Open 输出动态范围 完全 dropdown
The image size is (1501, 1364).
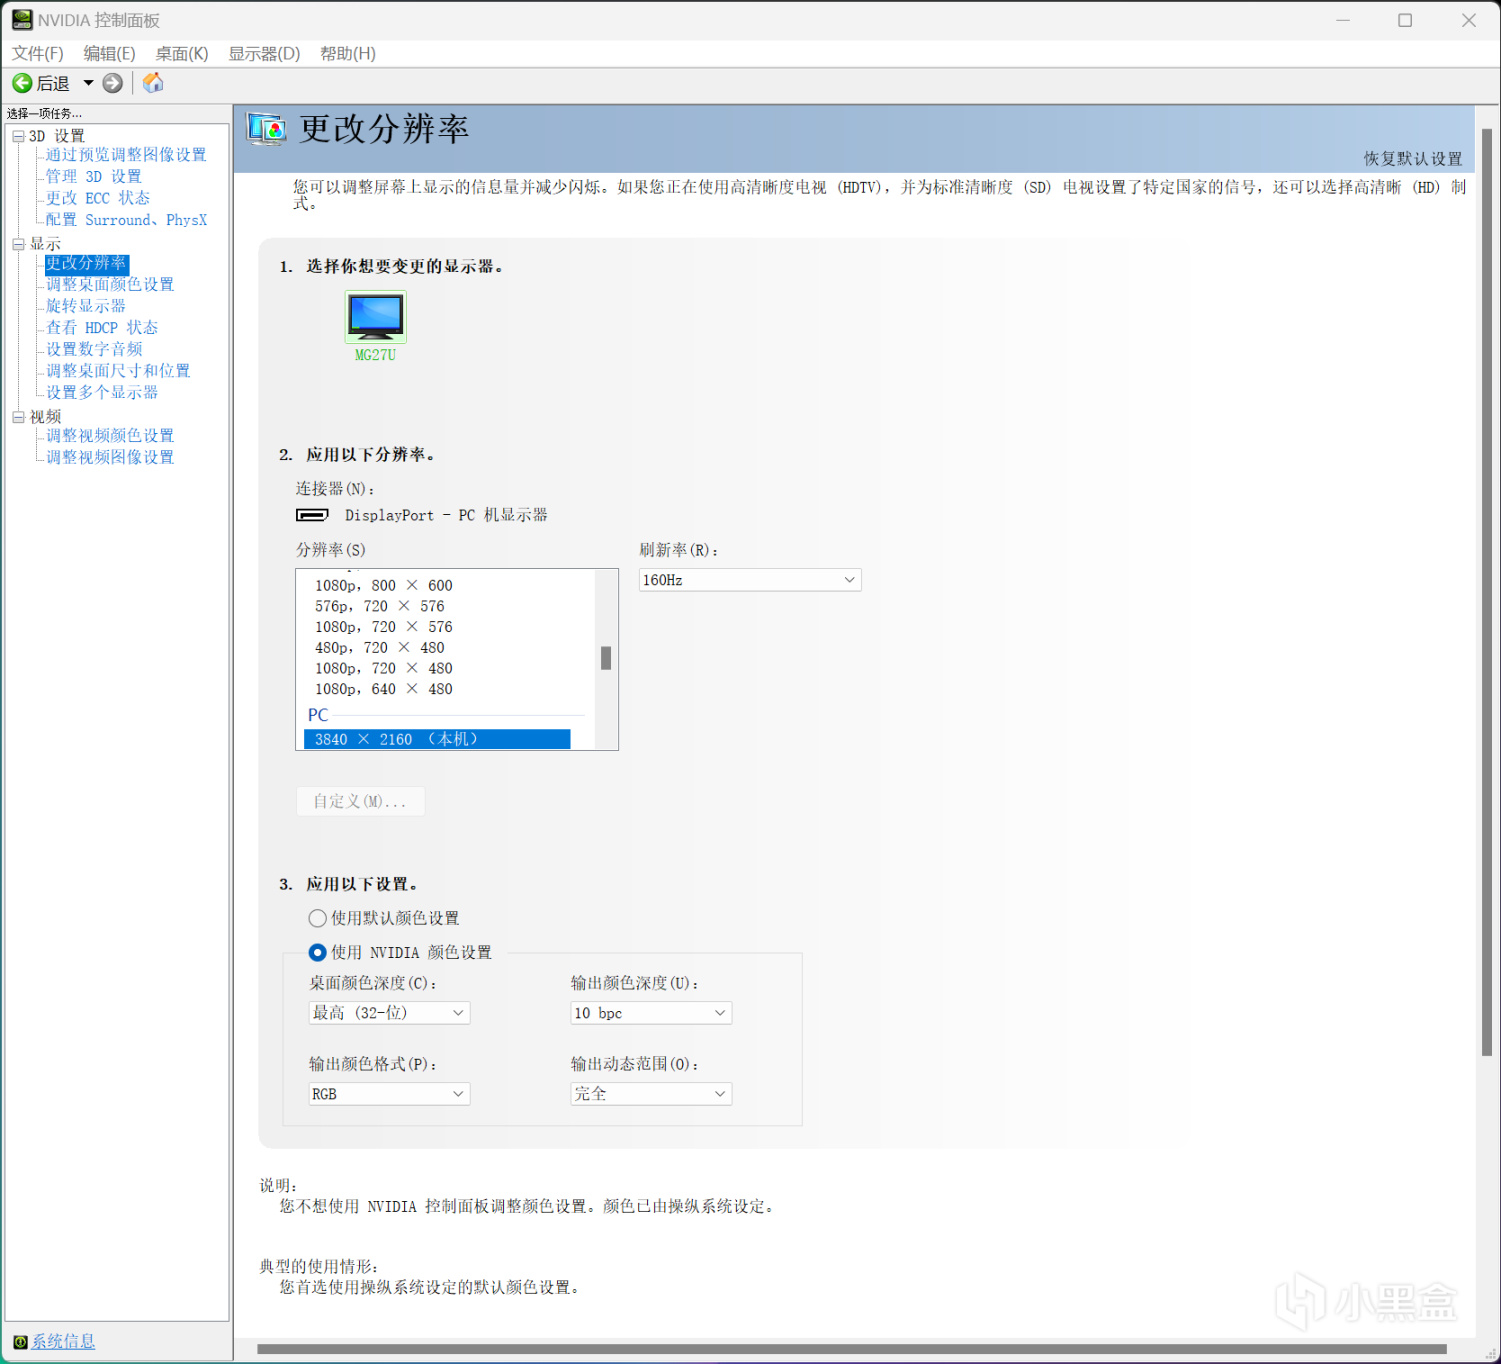[651, 1094]
